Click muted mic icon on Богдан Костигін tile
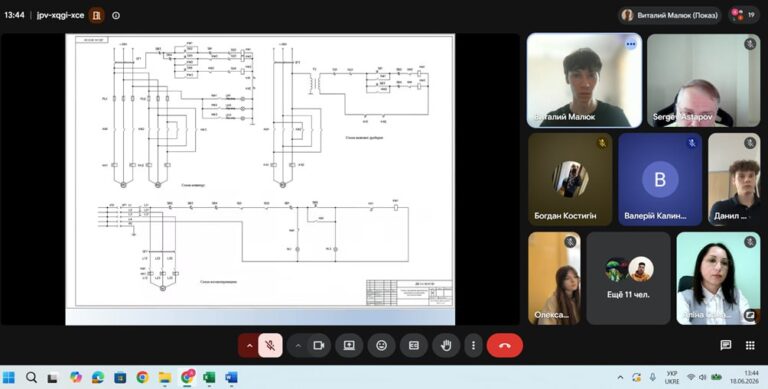The image size is (768, 389). tap(602, 143)
